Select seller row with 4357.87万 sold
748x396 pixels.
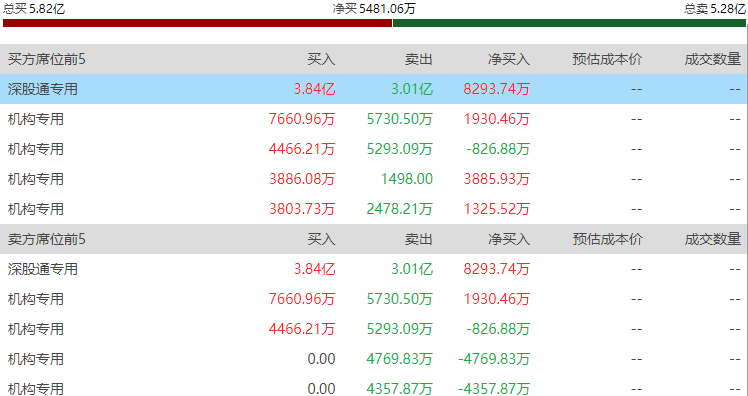pos(374,387)
